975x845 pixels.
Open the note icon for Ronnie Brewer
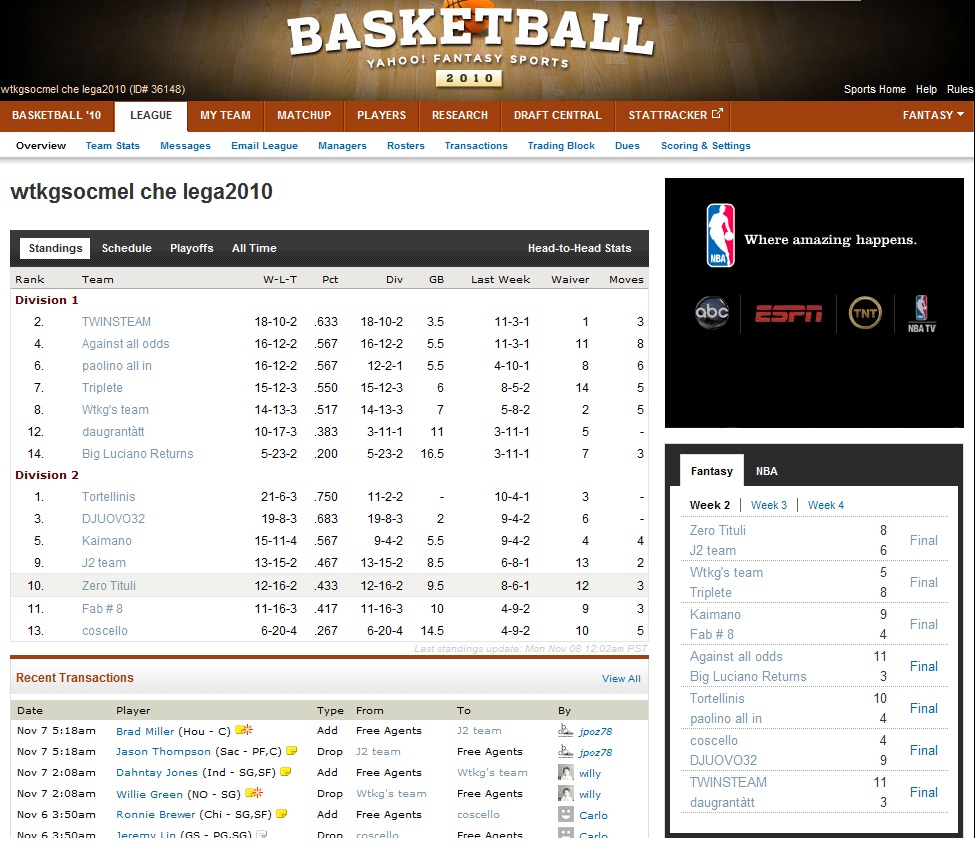click(282, 814)
